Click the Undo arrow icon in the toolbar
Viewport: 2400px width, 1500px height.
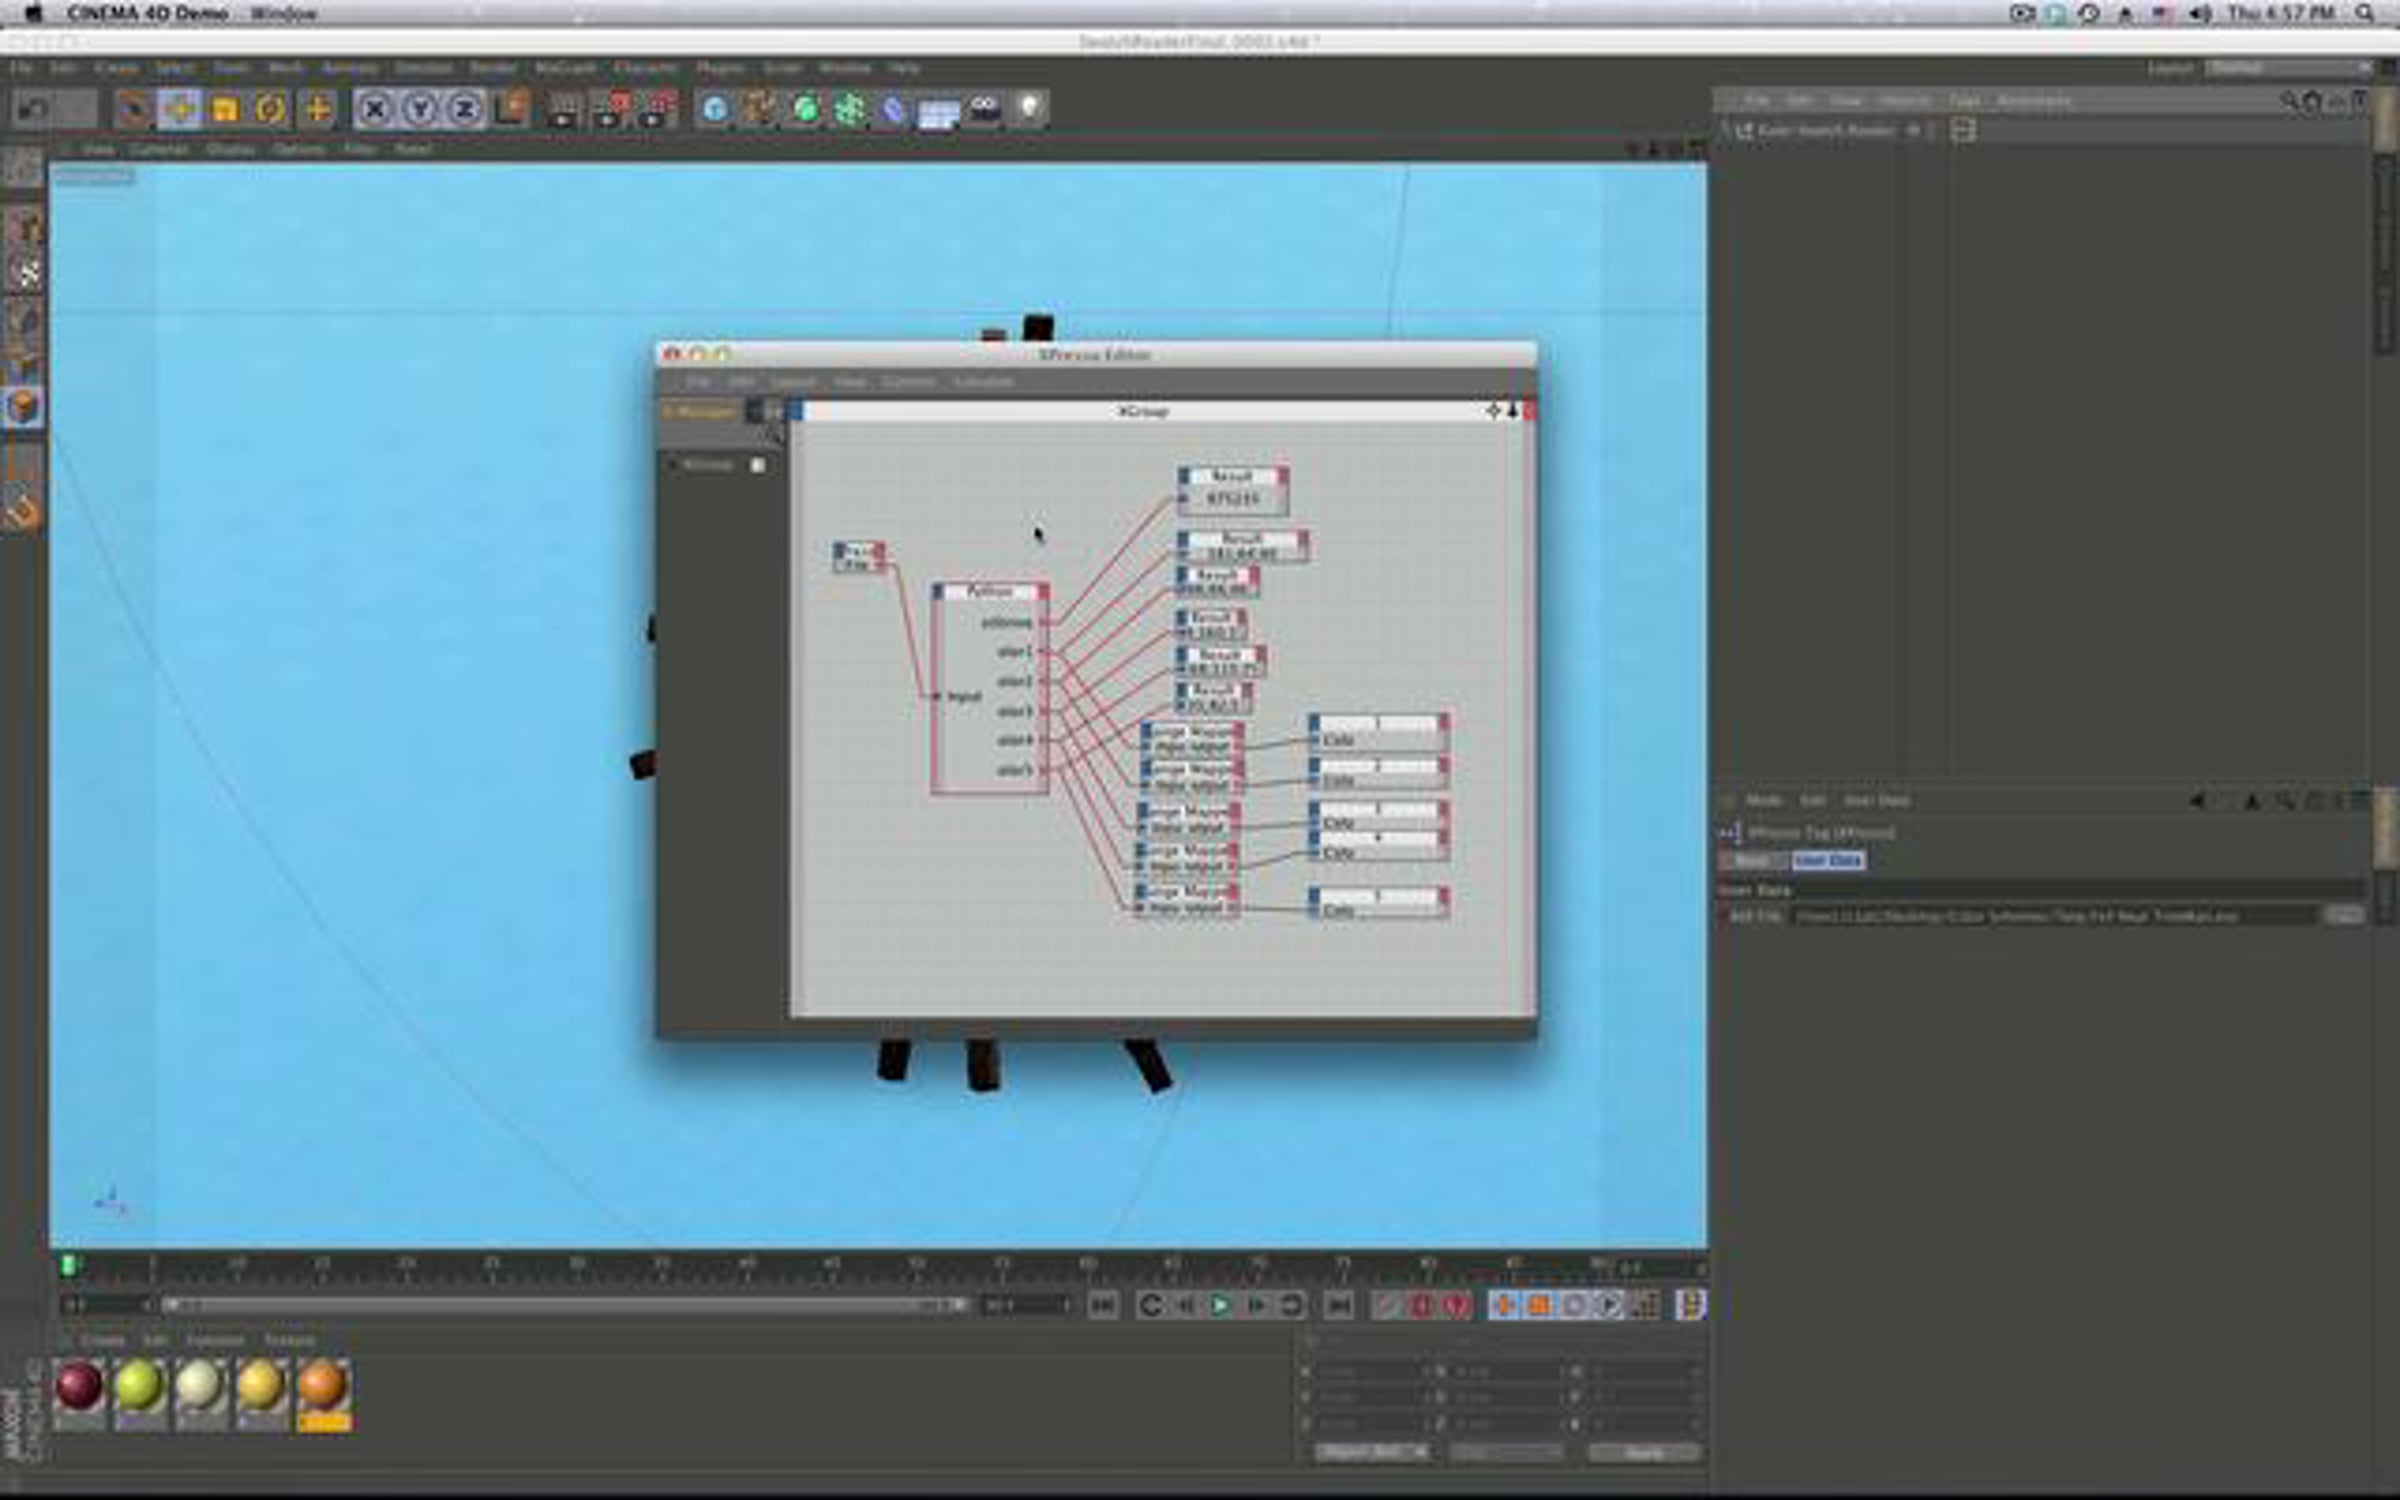[x=32, y=109]
